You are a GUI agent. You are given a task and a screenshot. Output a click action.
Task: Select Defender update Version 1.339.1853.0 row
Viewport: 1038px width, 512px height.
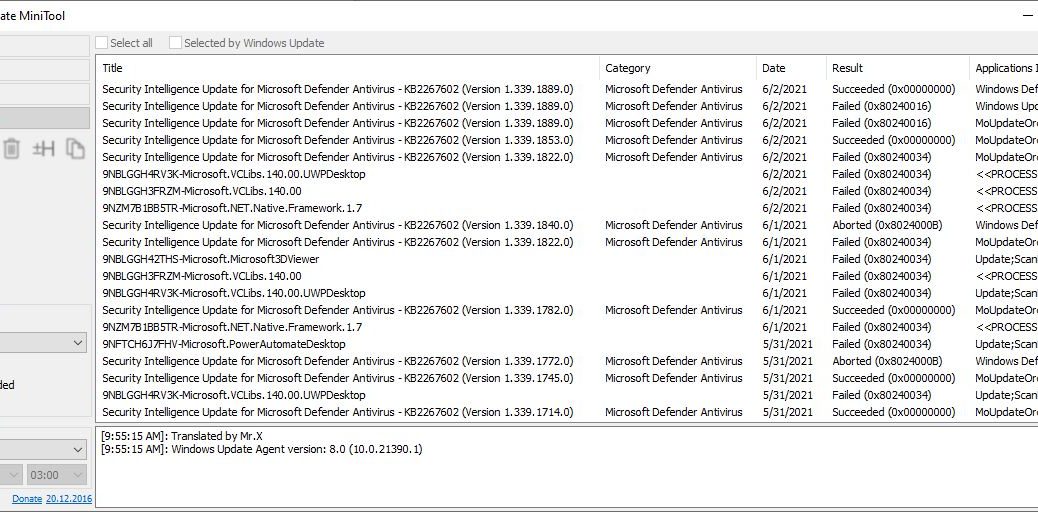pyautogui.click(x=567, y=140)
